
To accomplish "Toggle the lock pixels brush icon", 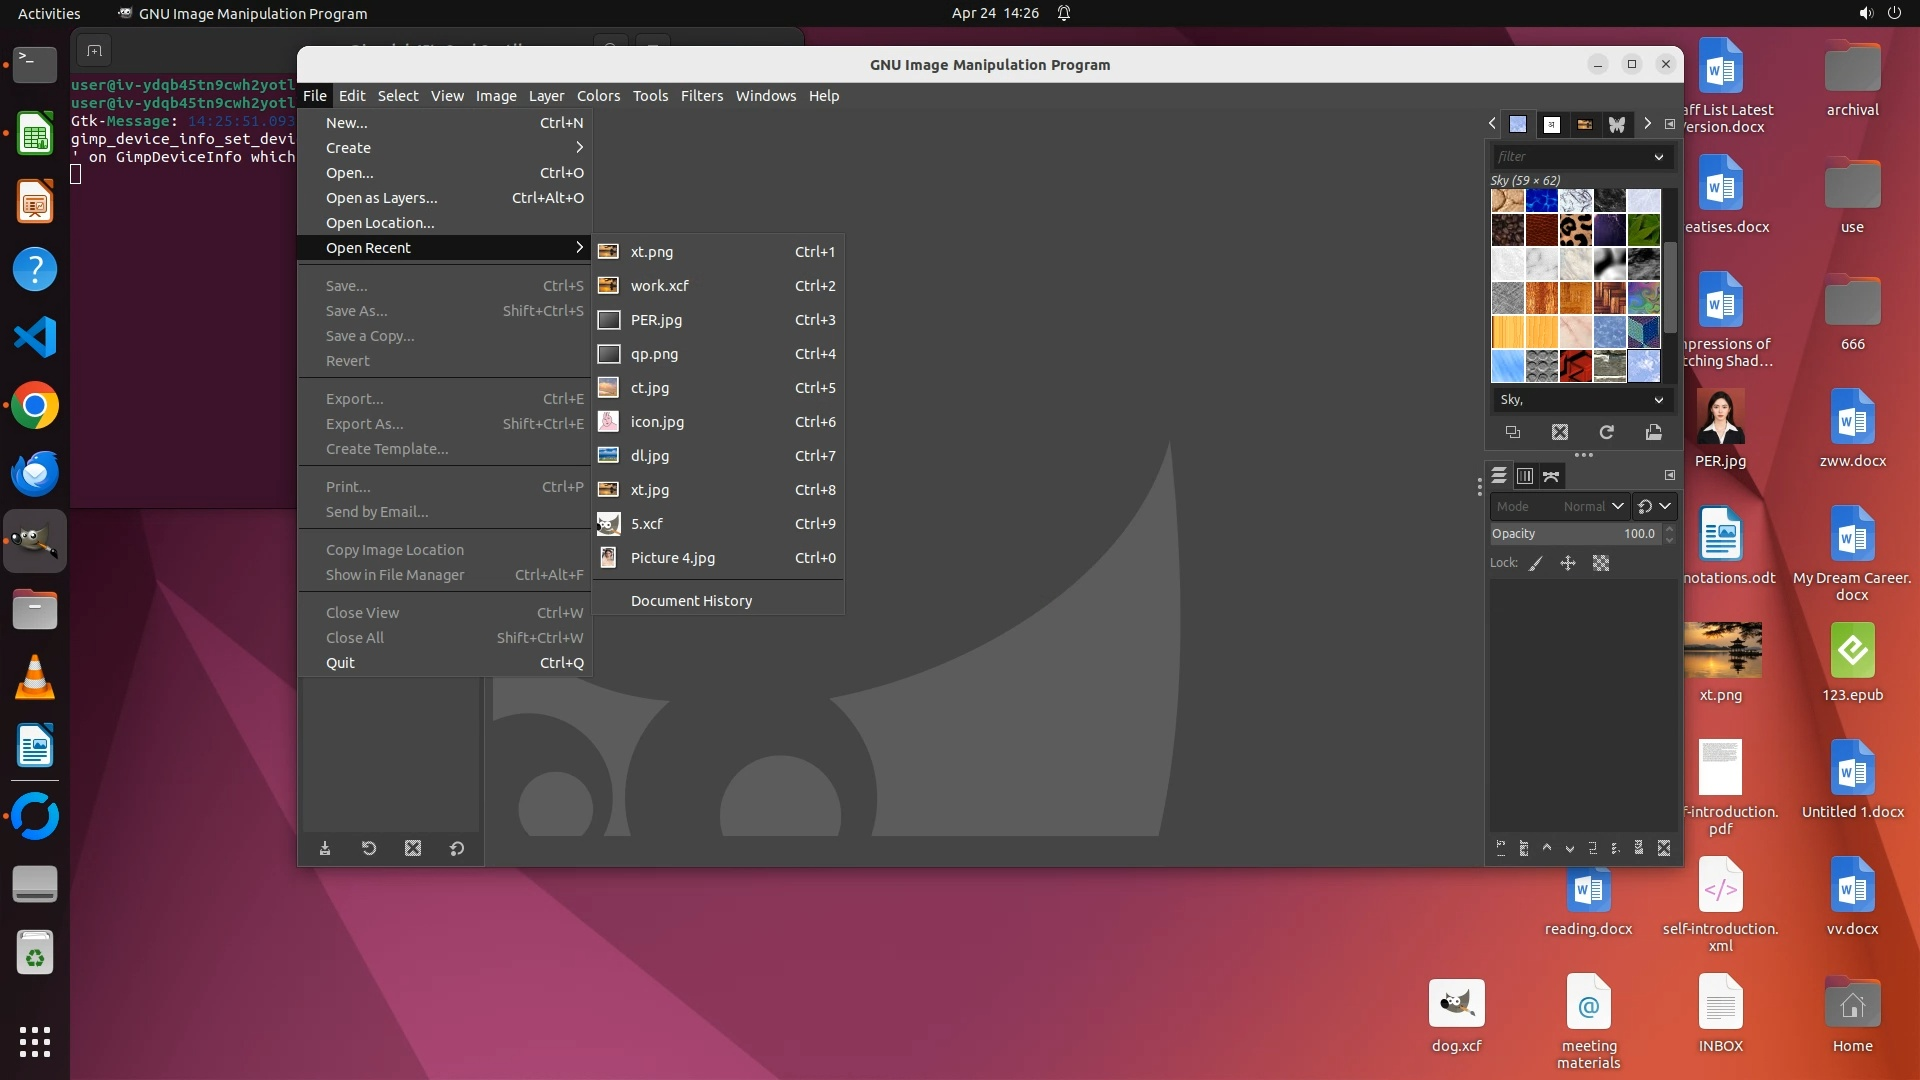I will 1536,563.
